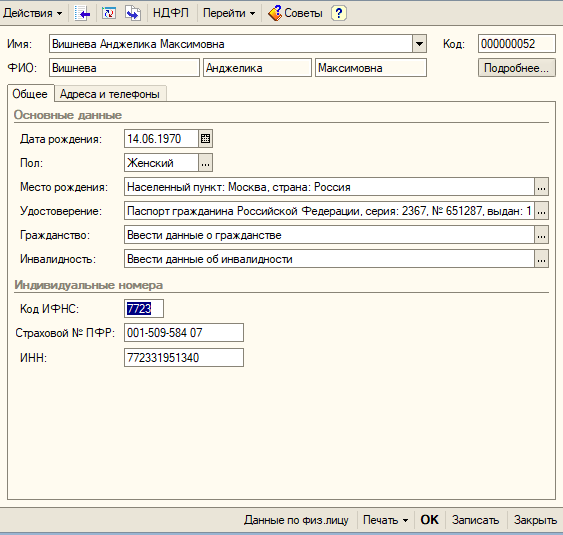Click the Подробнее... button

click(516, 68)
